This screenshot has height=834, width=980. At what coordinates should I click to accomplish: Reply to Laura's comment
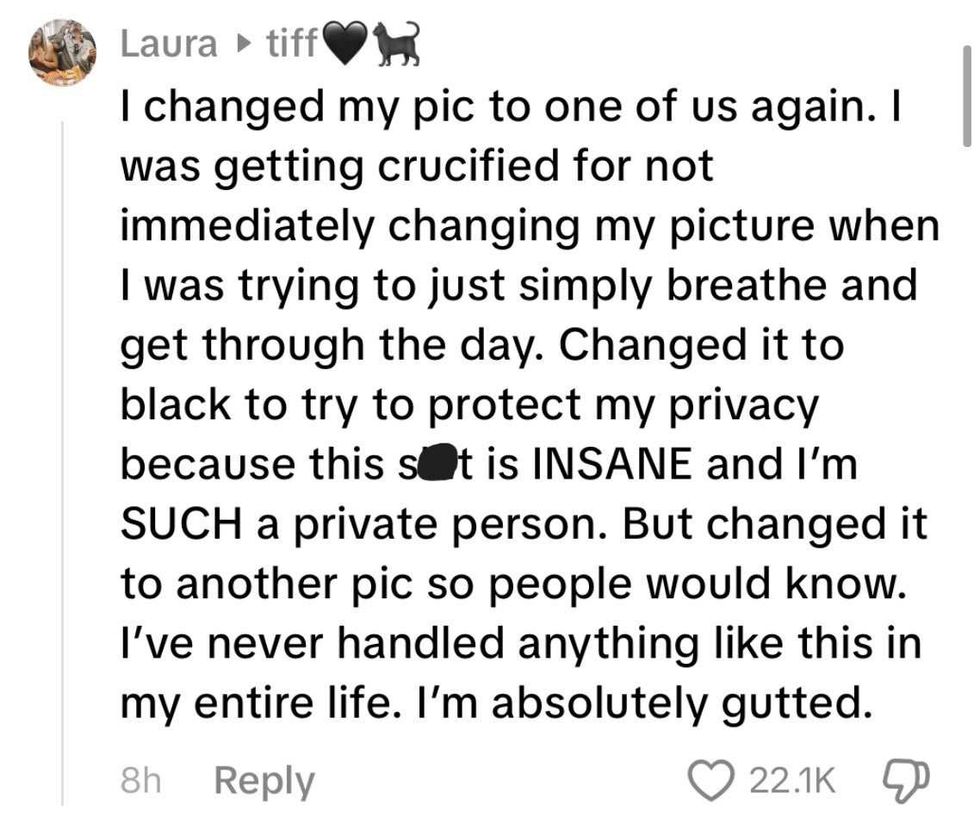click(x=264, y=781)
